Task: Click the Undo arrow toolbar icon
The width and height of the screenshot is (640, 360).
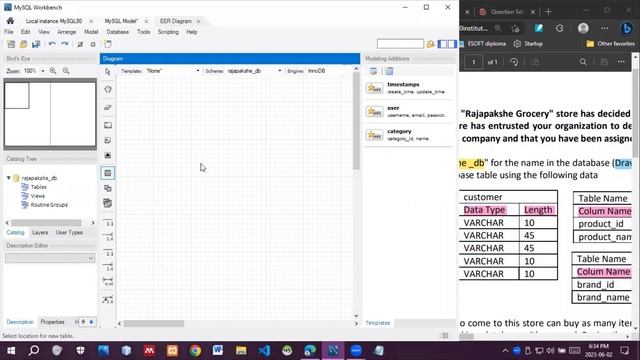Action: coord(52,44)
